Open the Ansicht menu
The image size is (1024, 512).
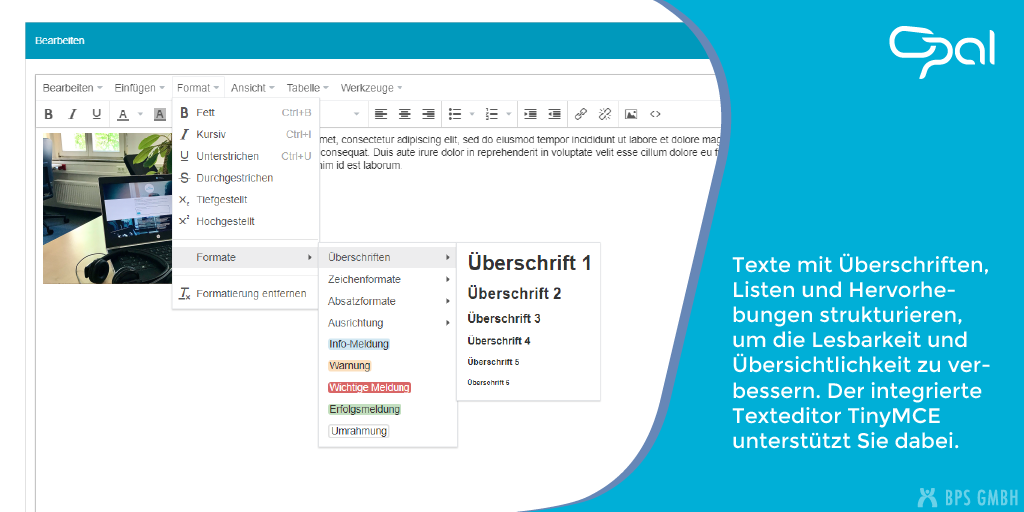point(252,88)
